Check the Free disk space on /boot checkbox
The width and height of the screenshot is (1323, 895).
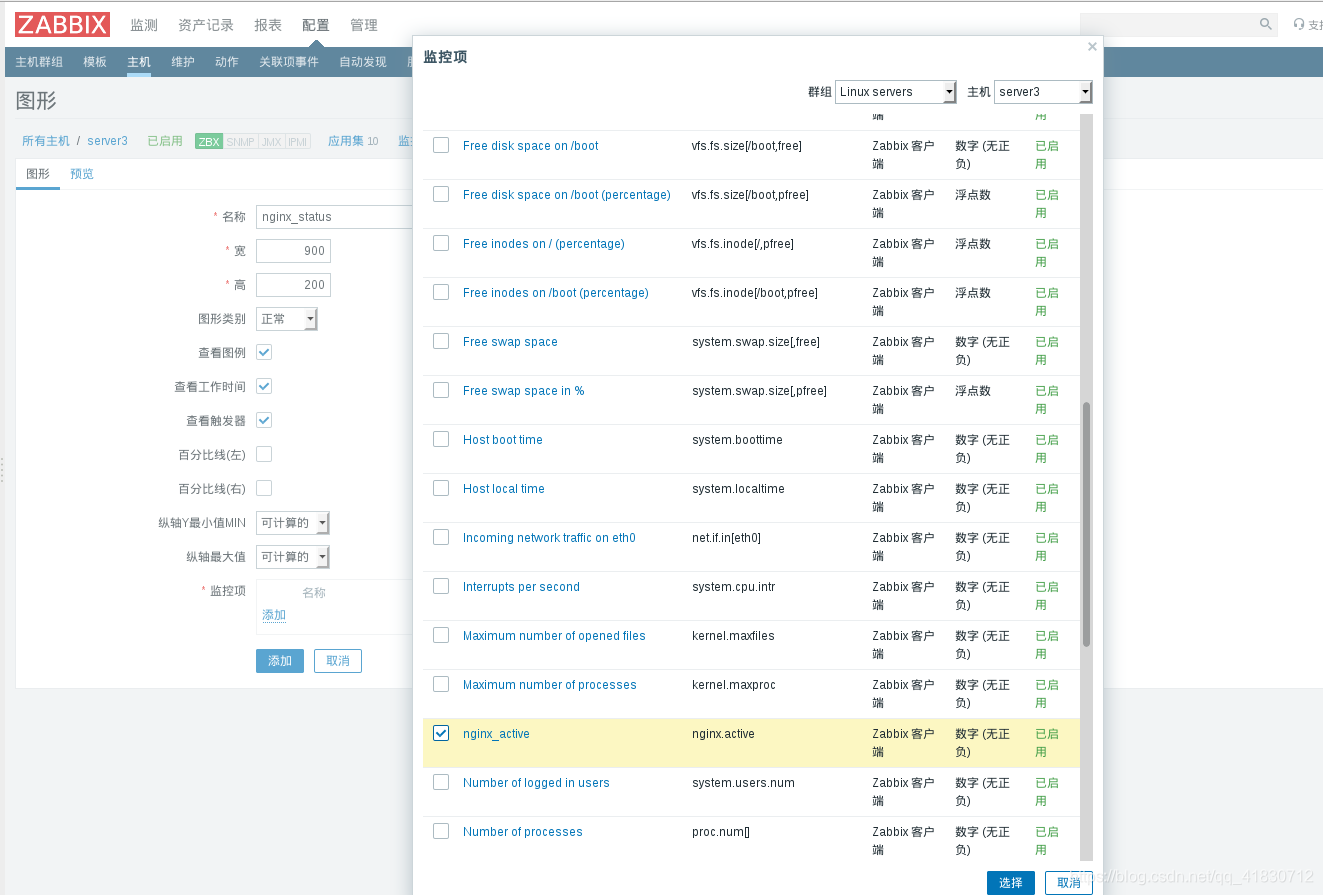[x=441, y=145]
